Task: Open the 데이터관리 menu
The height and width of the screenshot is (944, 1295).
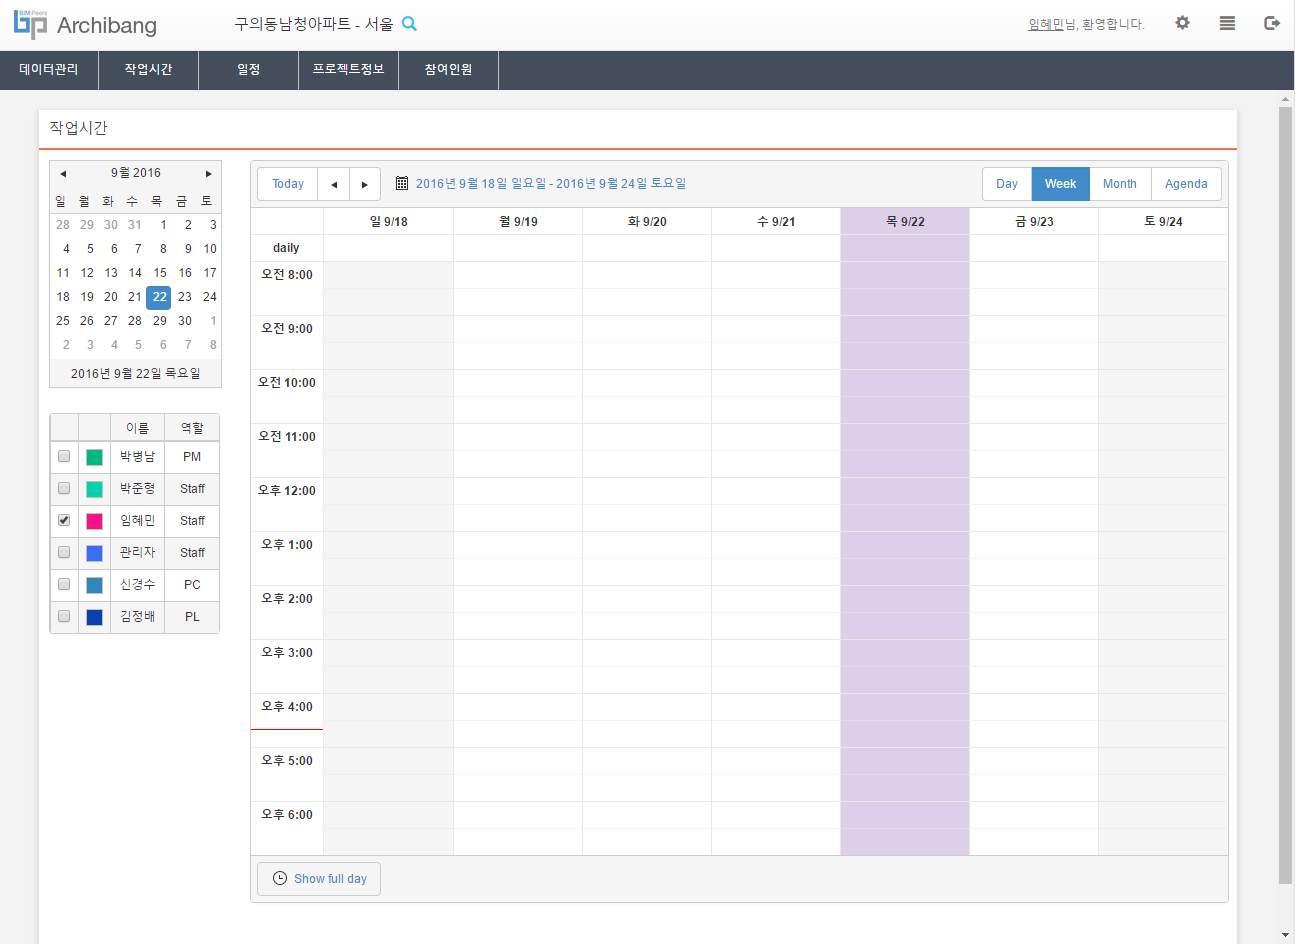Action: pos(49,70)
